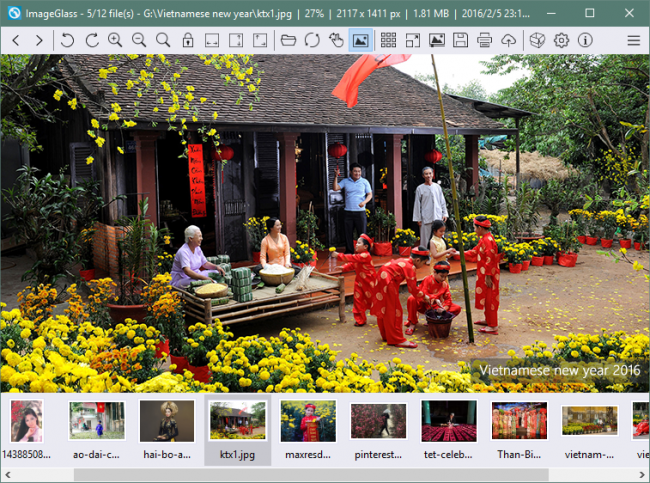Go to the previous image with back arrow
This screenshot has height=483, width=650.
16,40
